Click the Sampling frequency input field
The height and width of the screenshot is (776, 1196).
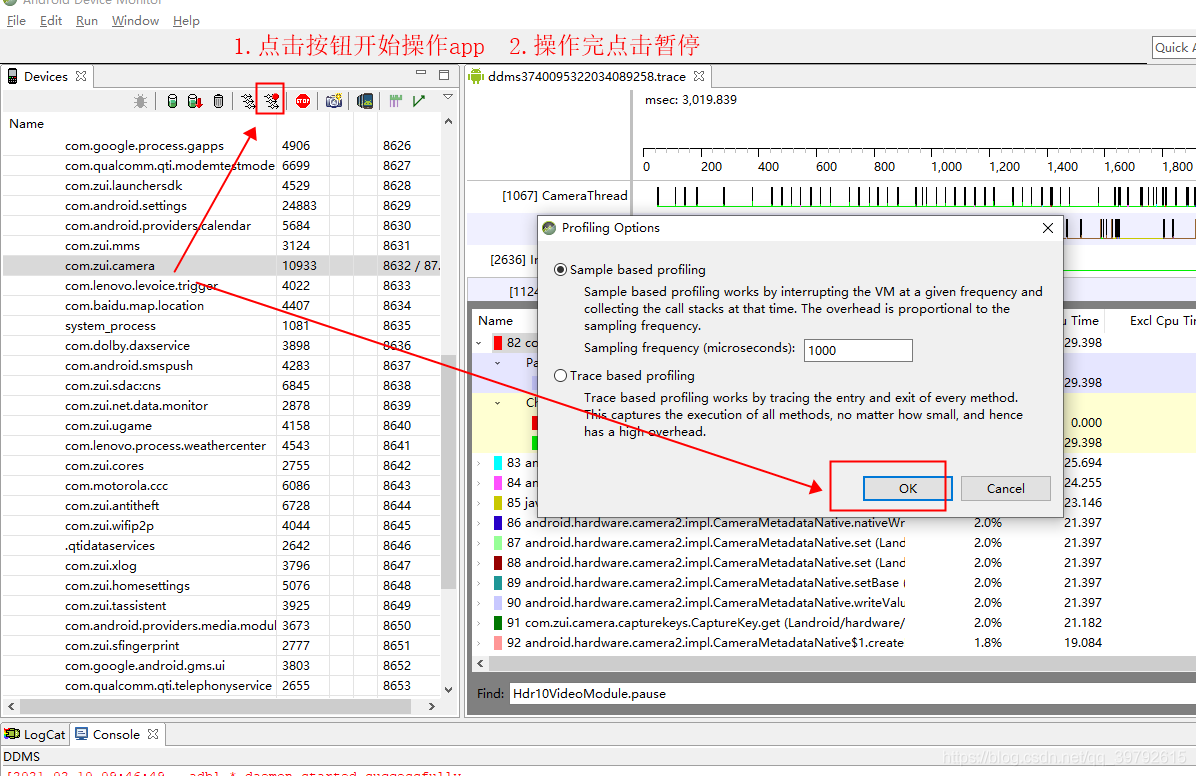(x=858, y=350)
